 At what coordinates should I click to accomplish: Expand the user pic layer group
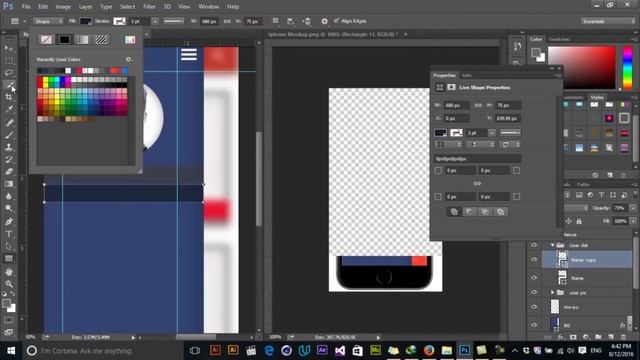coord(552,293)
